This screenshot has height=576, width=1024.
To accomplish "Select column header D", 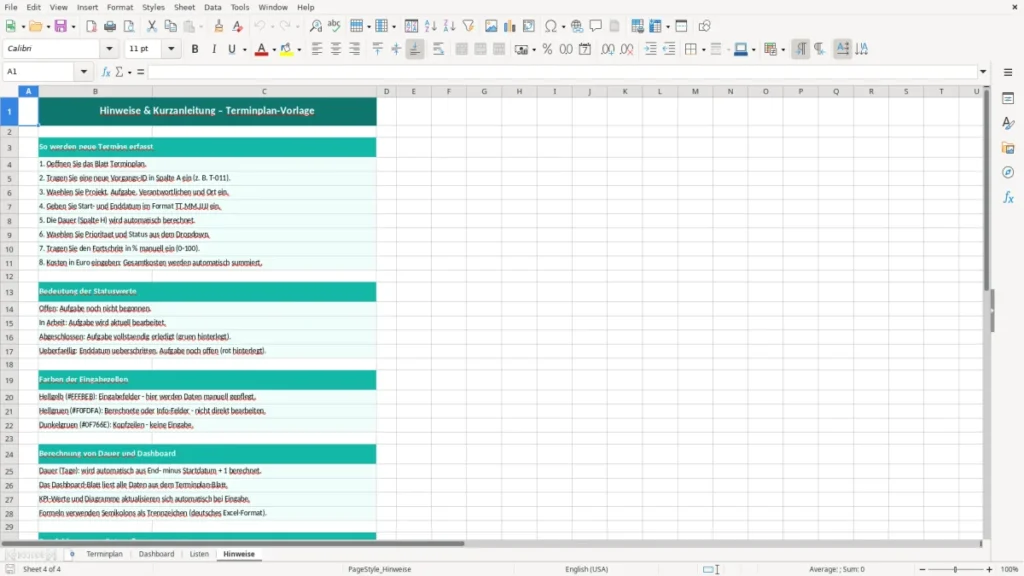I will pyautogui.click(x=386, y=91).
